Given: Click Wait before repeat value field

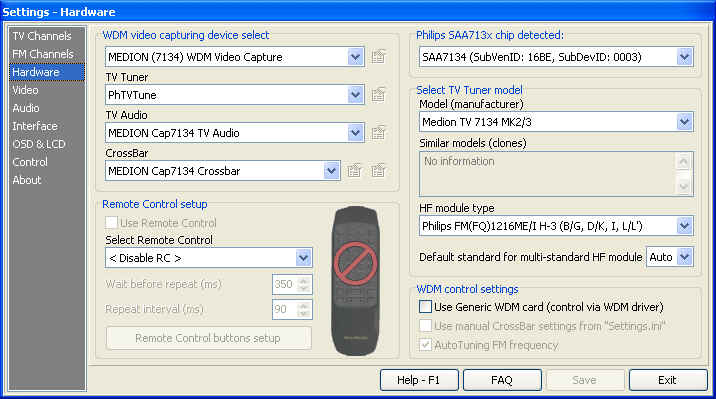Looking at the screenshot, I should click(x=285, y=284).
